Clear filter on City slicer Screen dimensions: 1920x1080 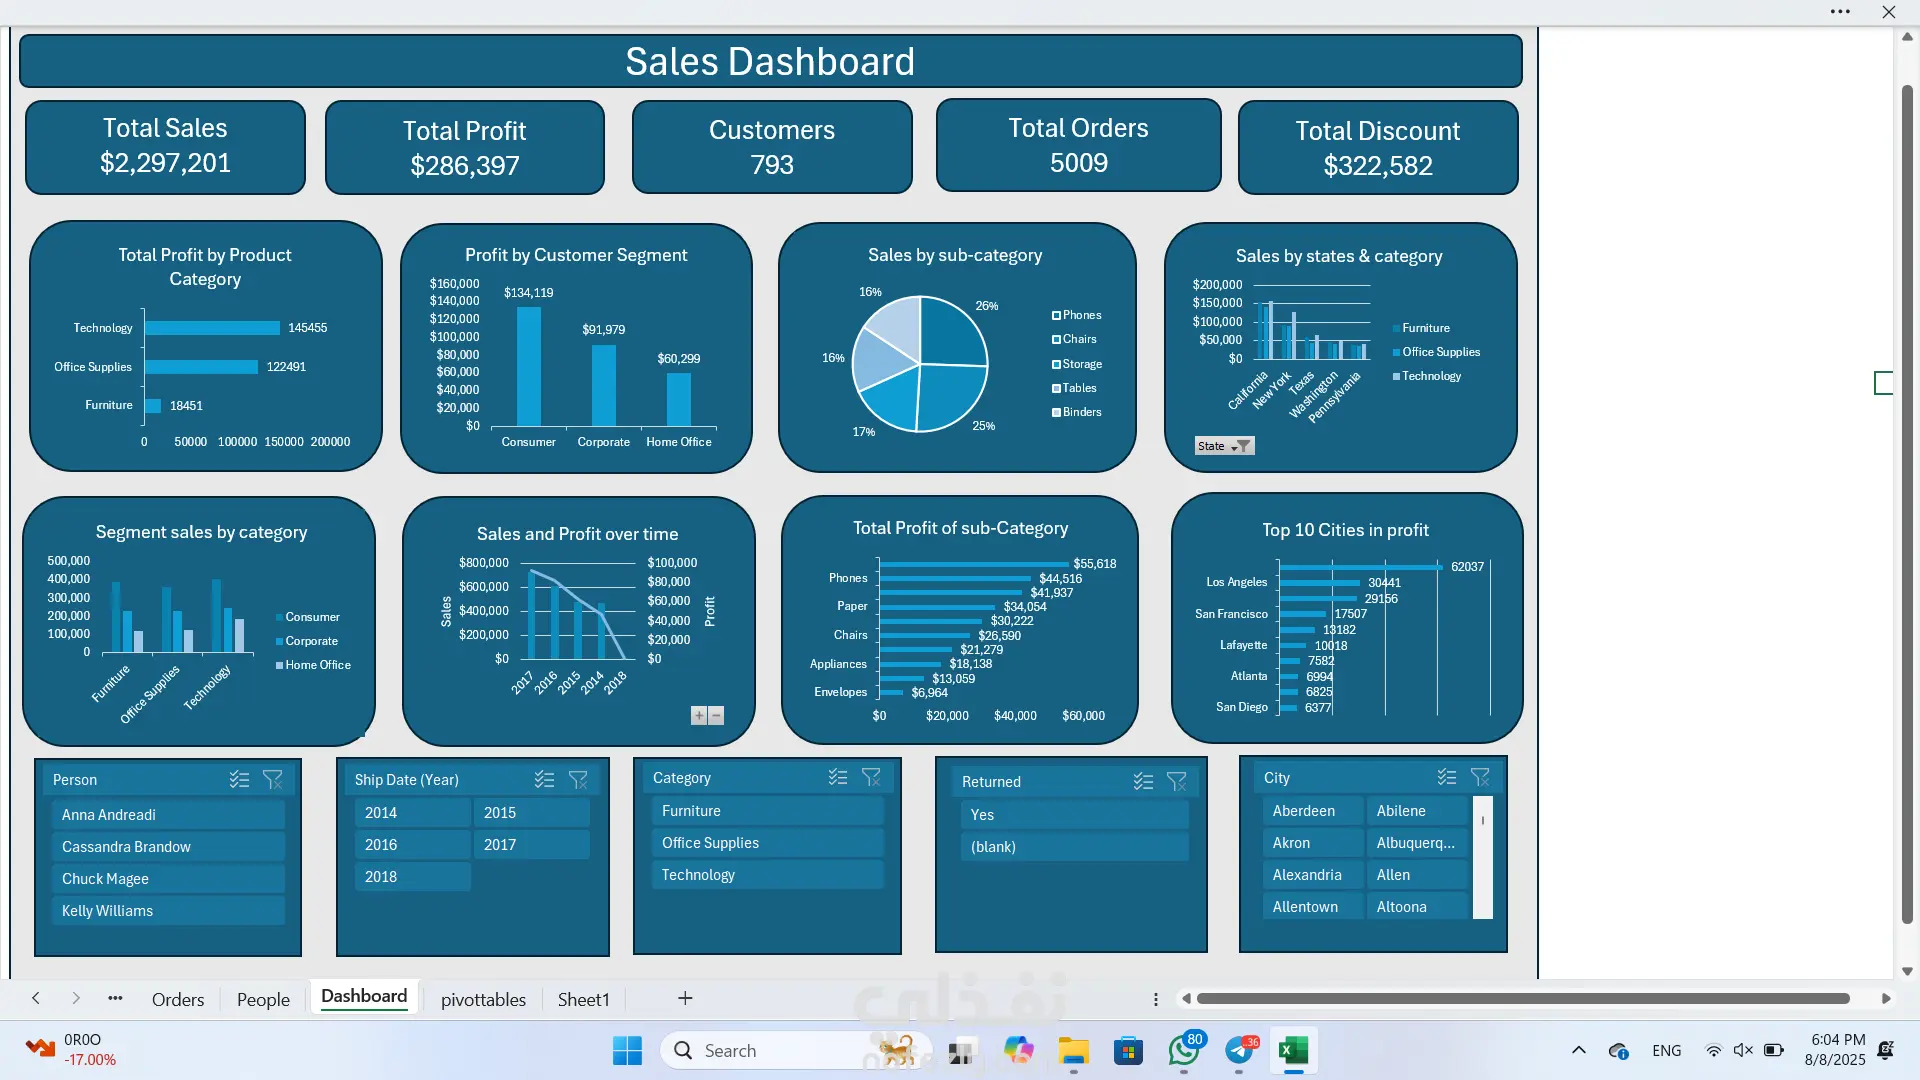tap(1481, 778)
